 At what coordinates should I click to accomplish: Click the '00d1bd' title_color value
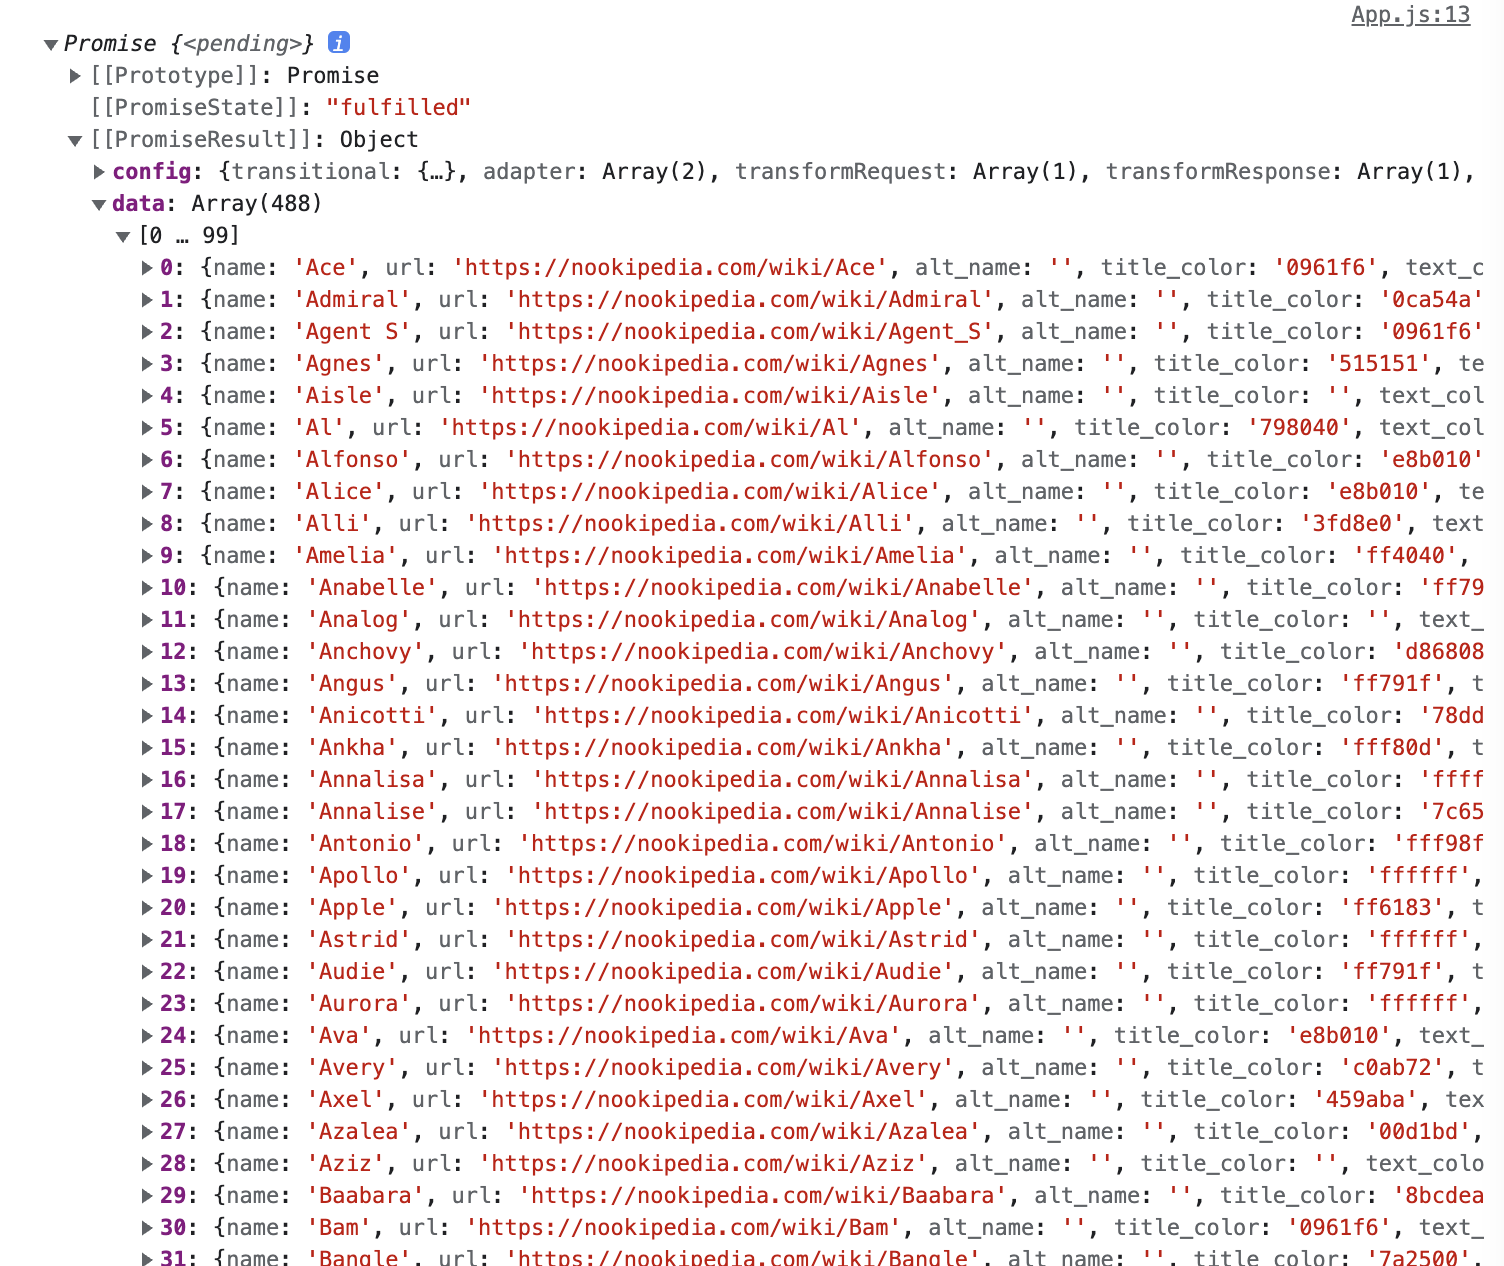1418,1132
